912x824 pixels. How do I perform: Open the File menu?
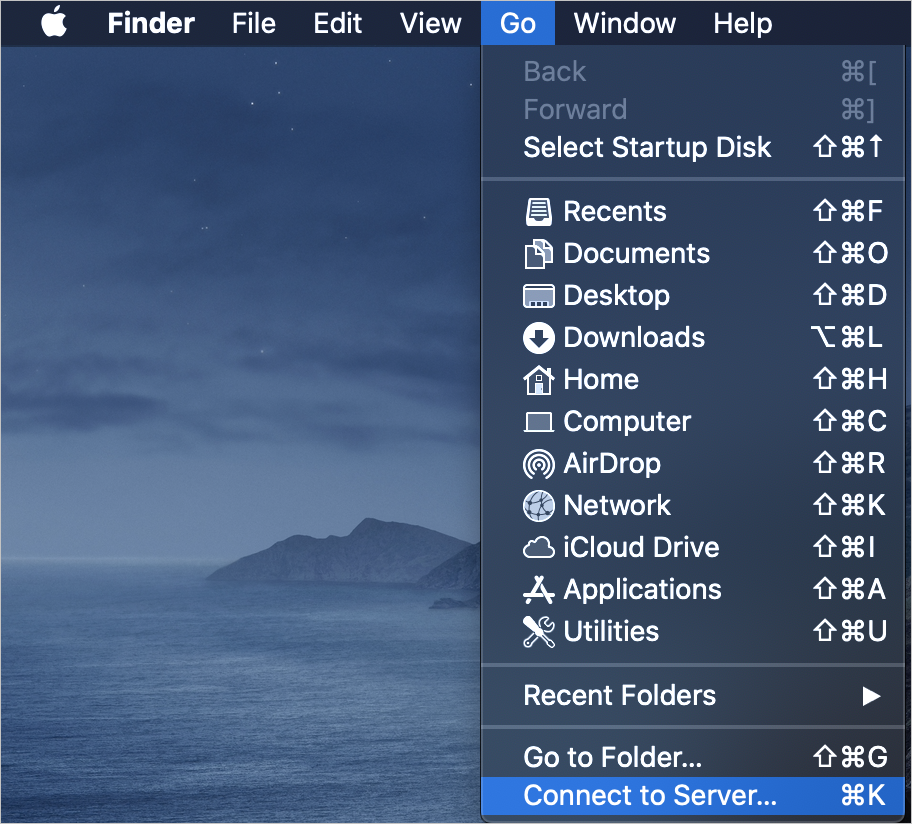(254, 23)
